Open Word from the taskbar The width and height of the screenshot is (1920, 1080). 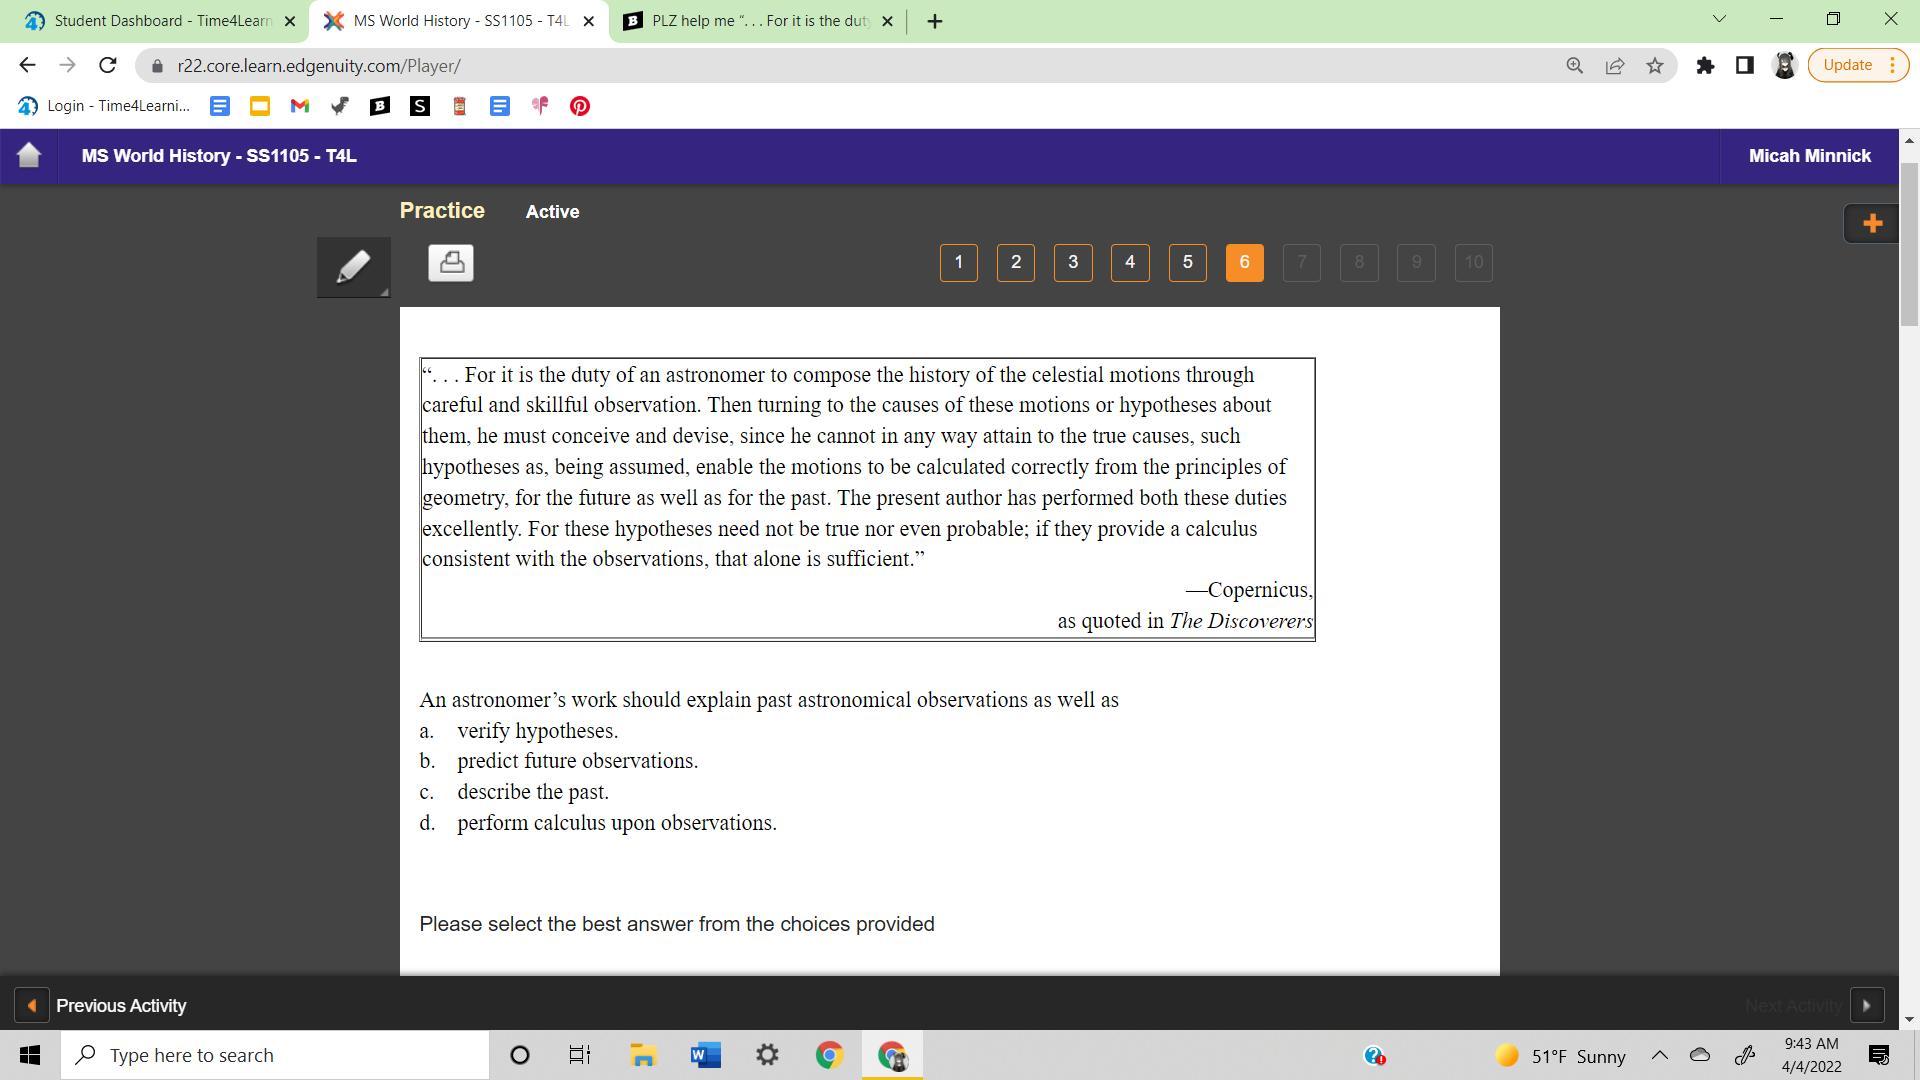click(x=705, y=1056)
